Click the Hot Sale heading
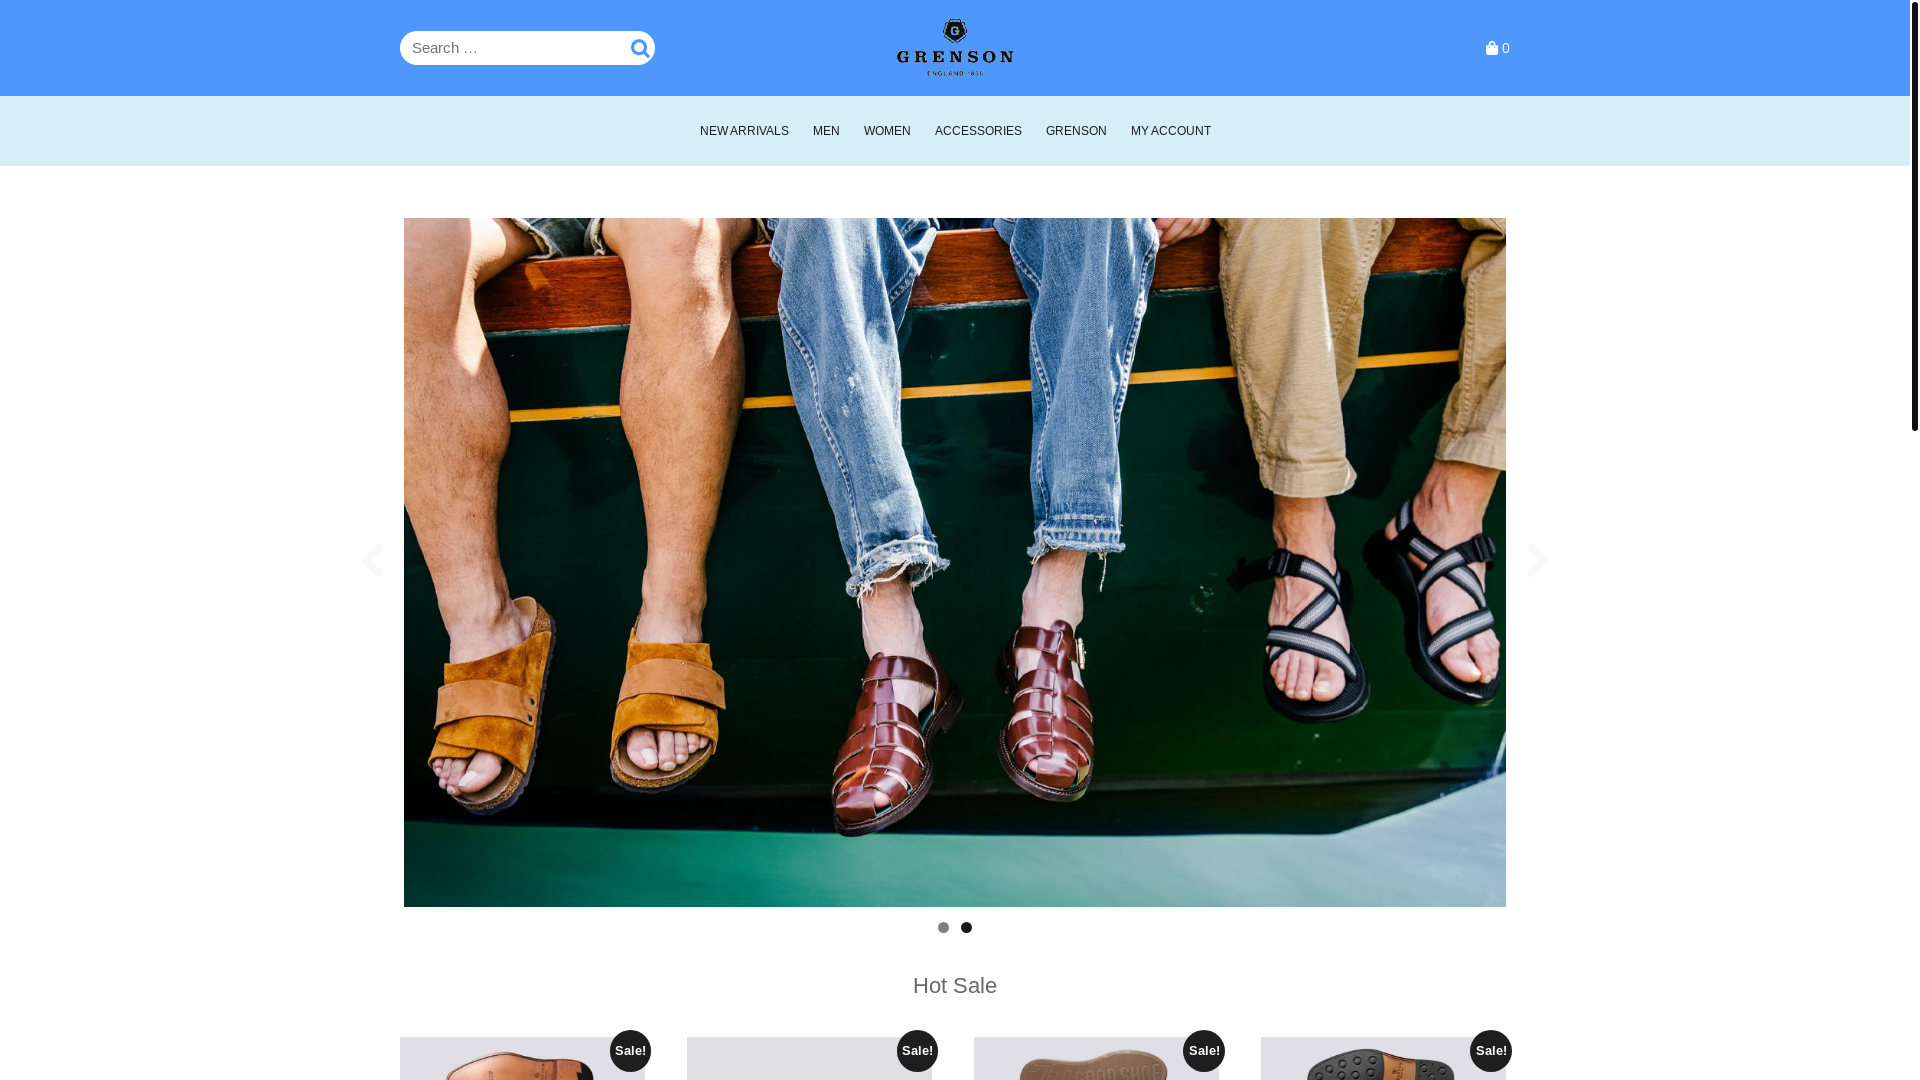The image size is (1920, 1080). 955,986
